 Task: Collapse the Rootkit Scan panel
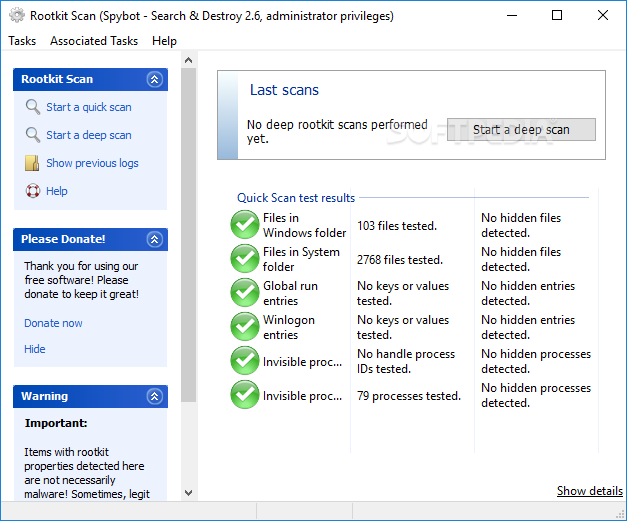click(x=154, y=79)
